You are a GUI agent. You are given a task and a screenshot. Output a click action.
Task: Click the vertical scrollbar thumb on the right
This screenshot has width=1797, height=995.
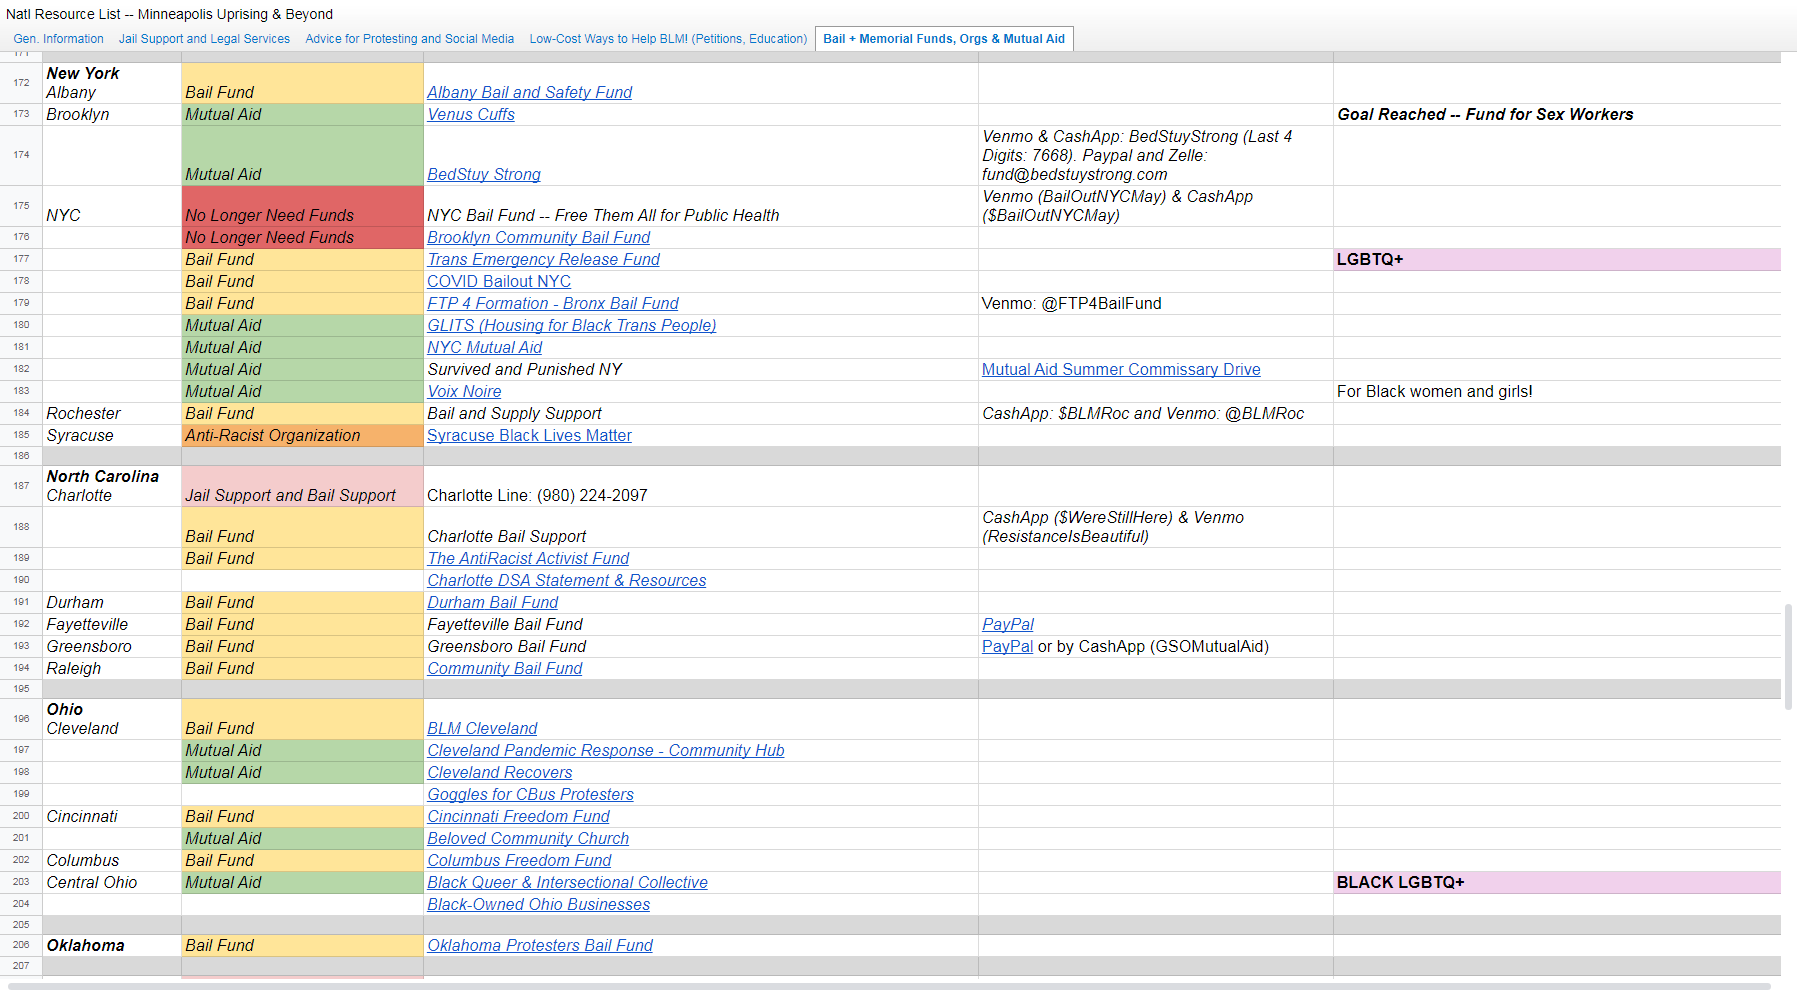point(1789,656)
